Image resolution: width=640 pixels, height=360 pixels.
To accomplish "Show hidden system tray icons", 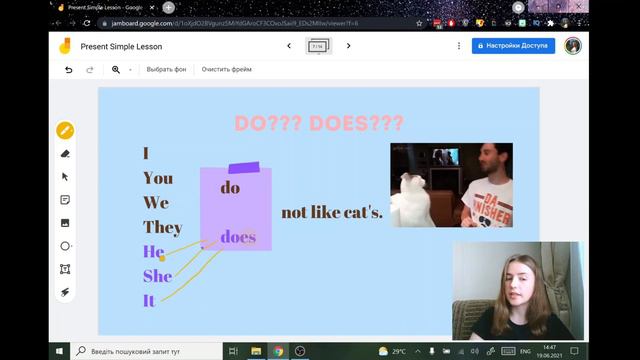I will point(418,351).
